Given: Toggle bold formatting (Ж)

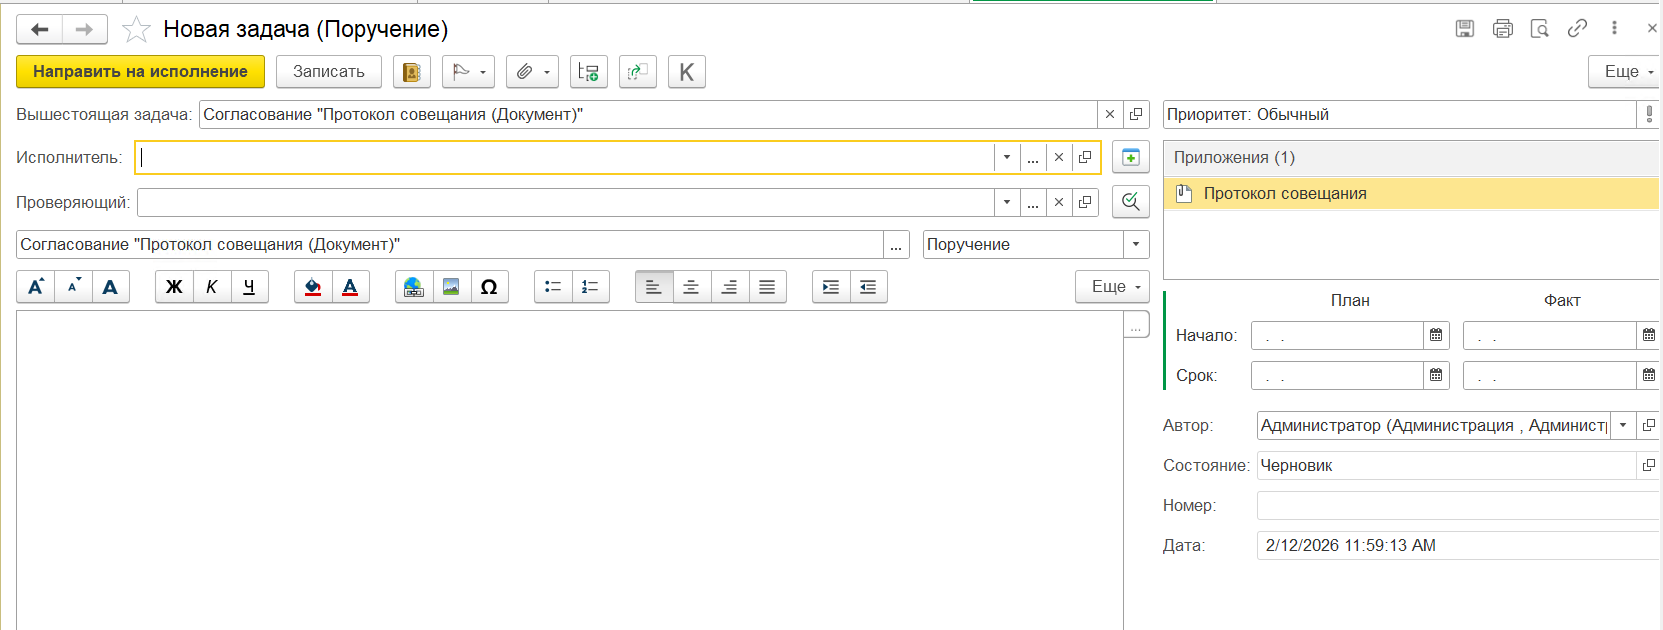Looking at the screenshot, I should coord(174,287).
